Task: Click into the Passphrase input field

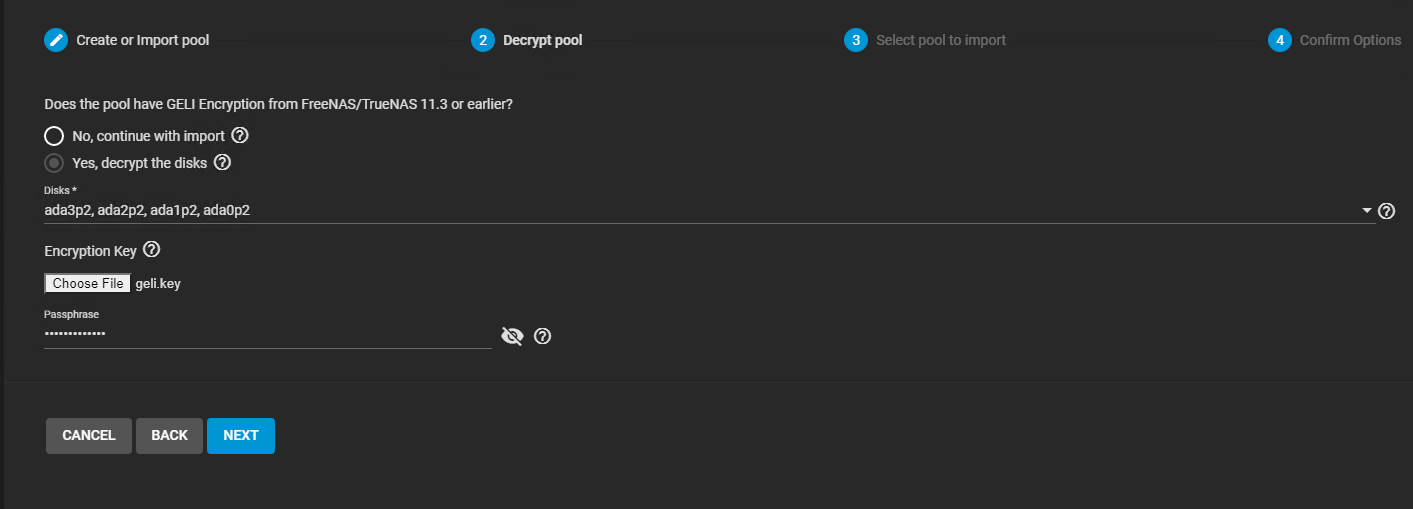Action: (268, 334)
